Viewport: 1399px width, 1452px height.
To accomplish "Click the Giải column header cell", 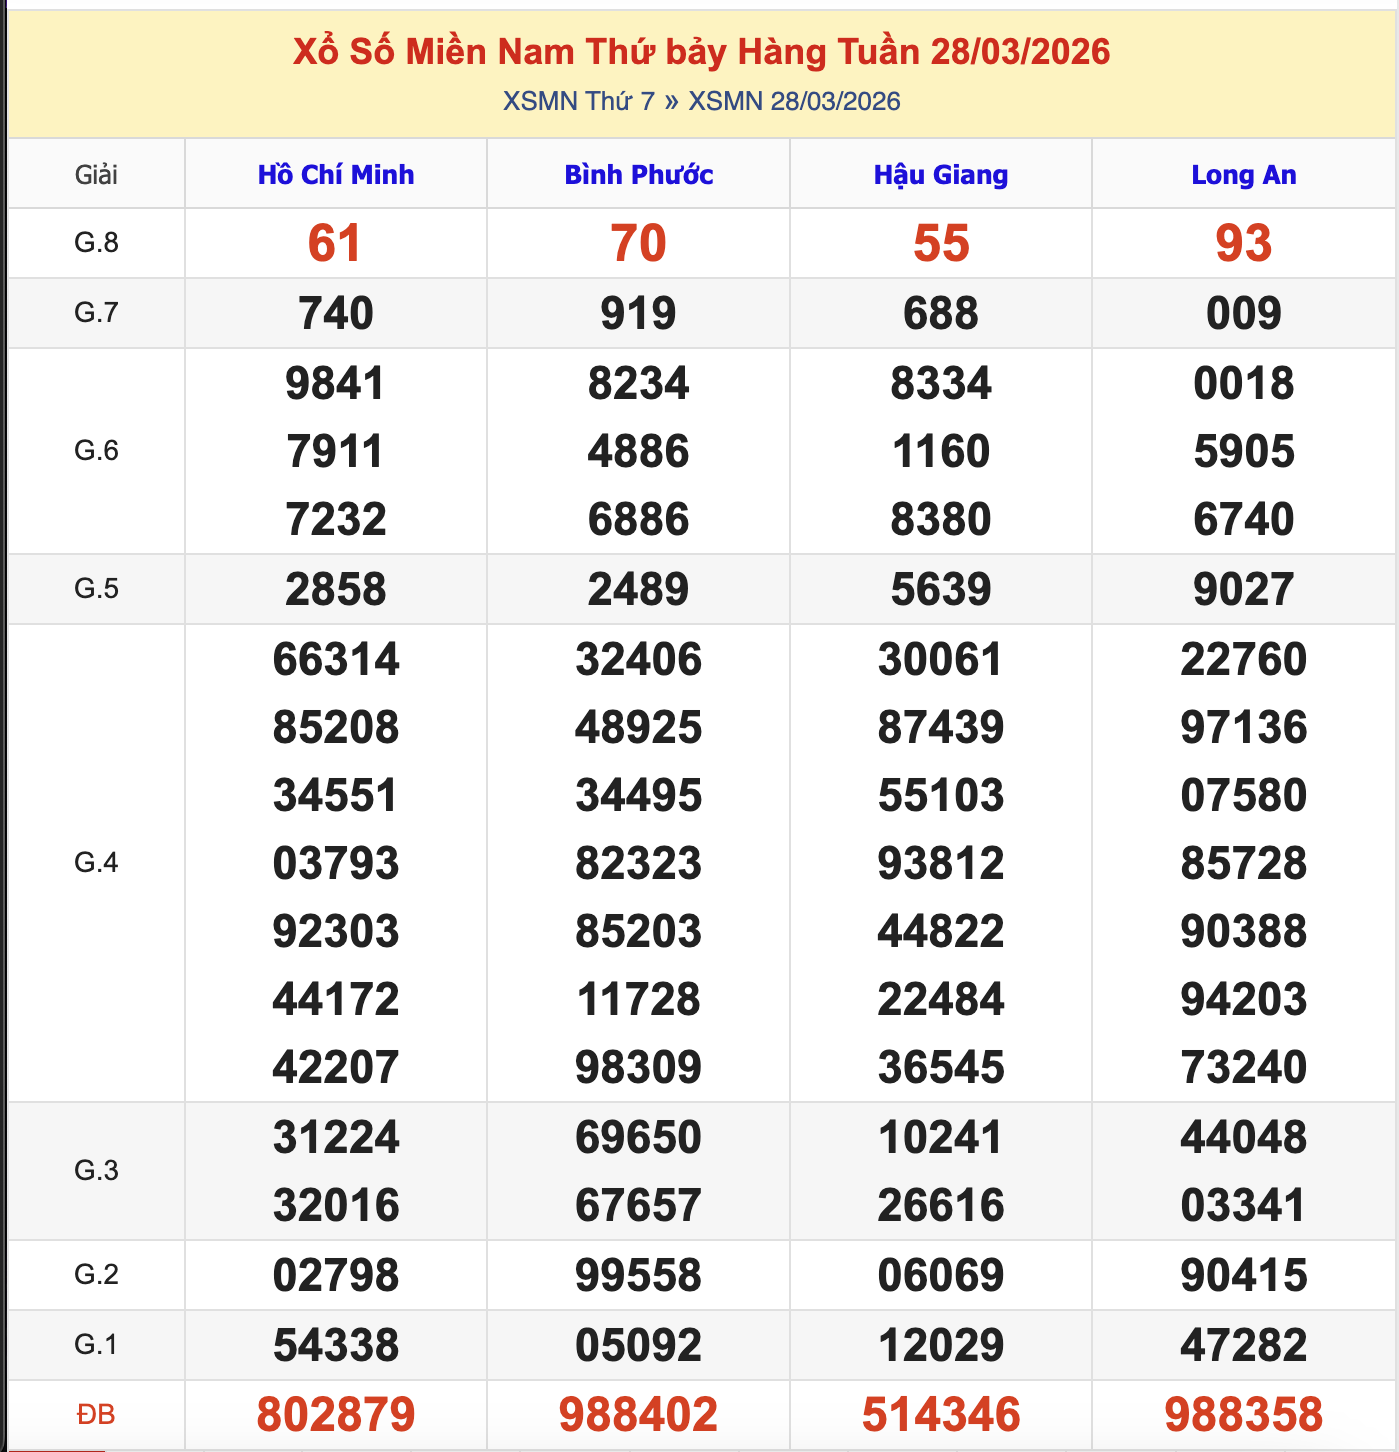I will (95, 174).
